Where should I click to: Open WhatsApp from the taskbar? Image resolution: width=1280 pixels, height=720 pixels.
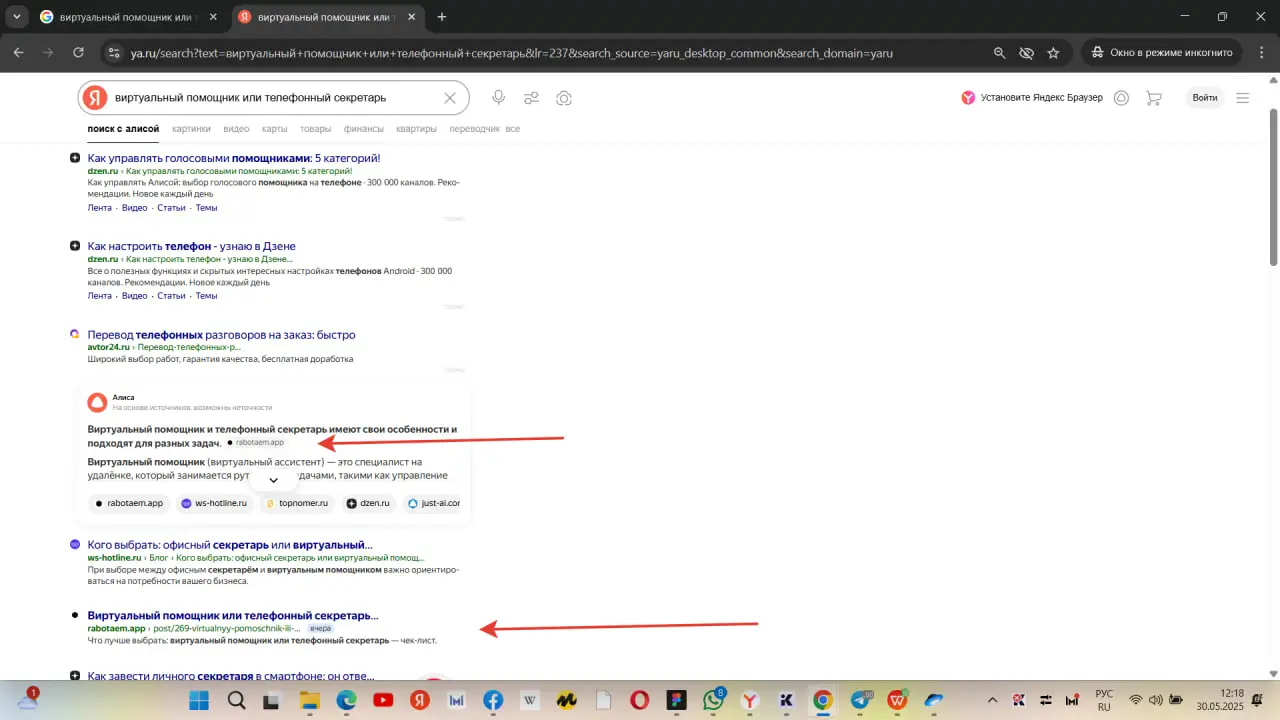pyautogui.click(x=713, y=700)
